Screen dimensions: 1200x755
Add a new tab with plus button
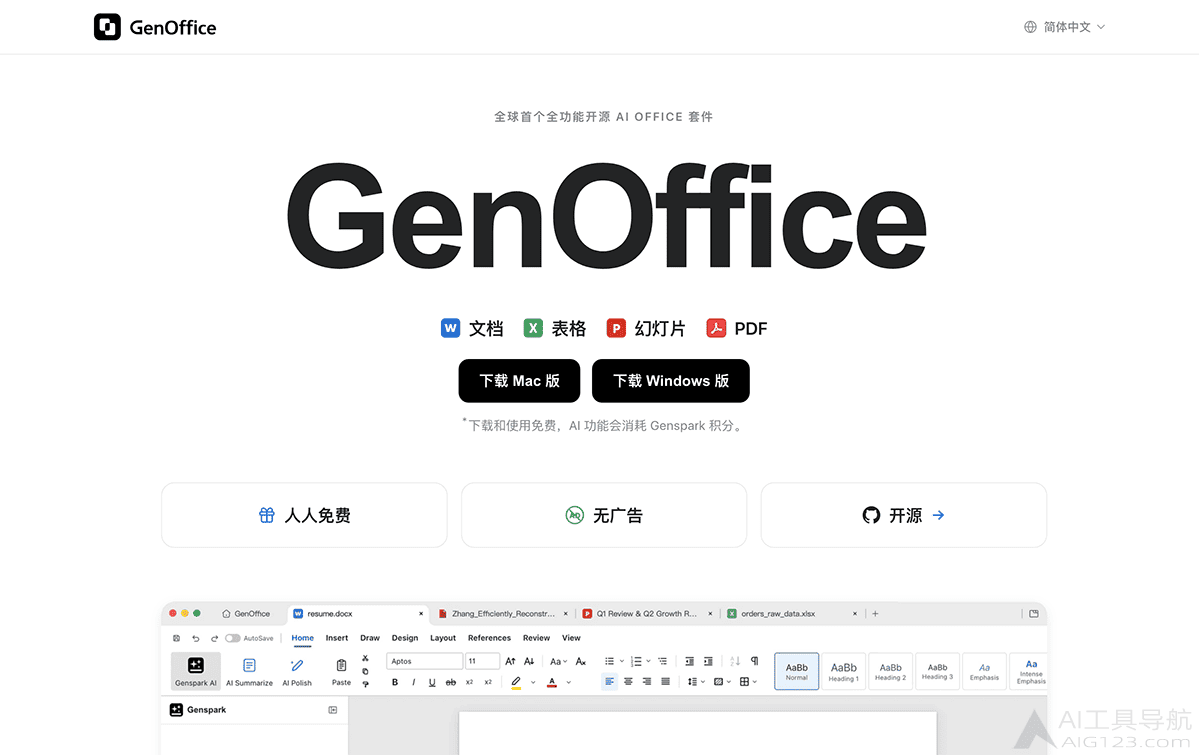coord(875,614)
